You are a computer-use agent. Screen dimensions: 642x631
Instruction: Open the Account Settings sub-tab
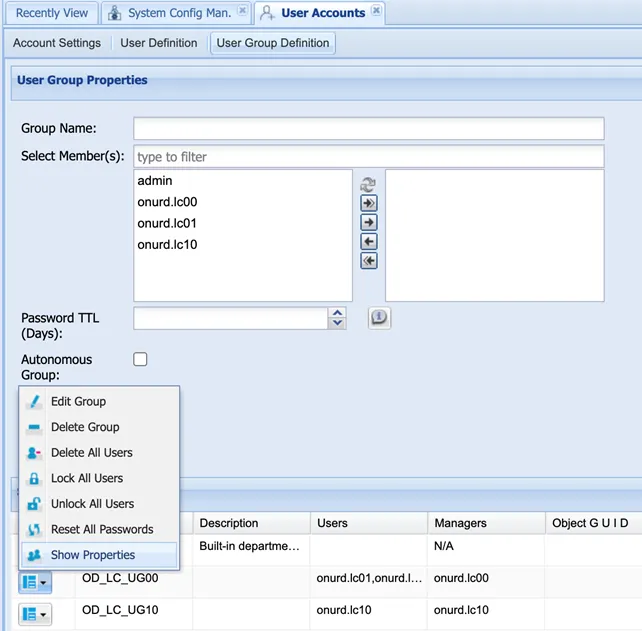coord(57,43)
